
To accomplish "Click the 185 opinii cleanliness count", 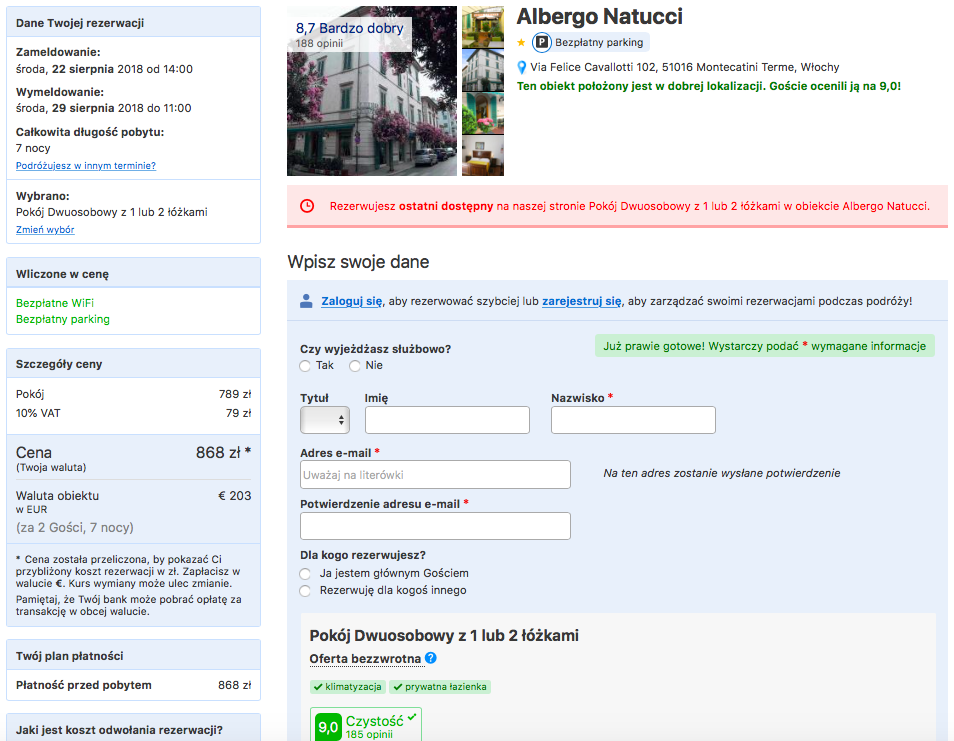I will tap(369, 734).
